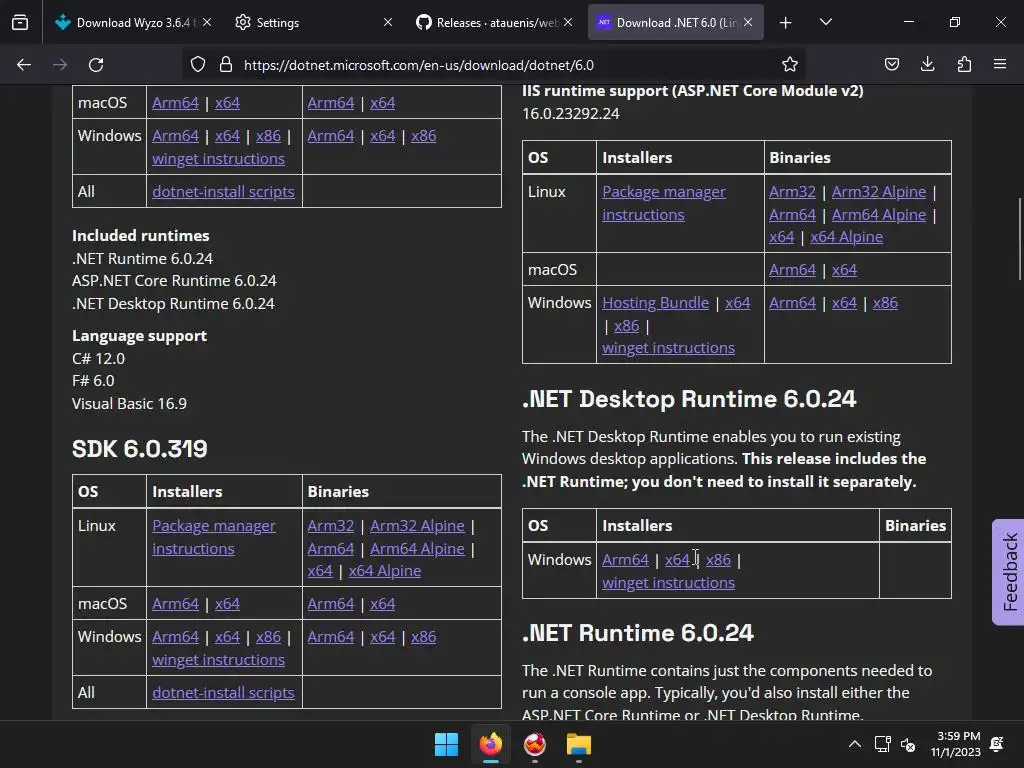Download ASP.NET Linux Arm32 Alpine binary
The width and height of the screenshot is (1024, 768).
click(878, 192)
